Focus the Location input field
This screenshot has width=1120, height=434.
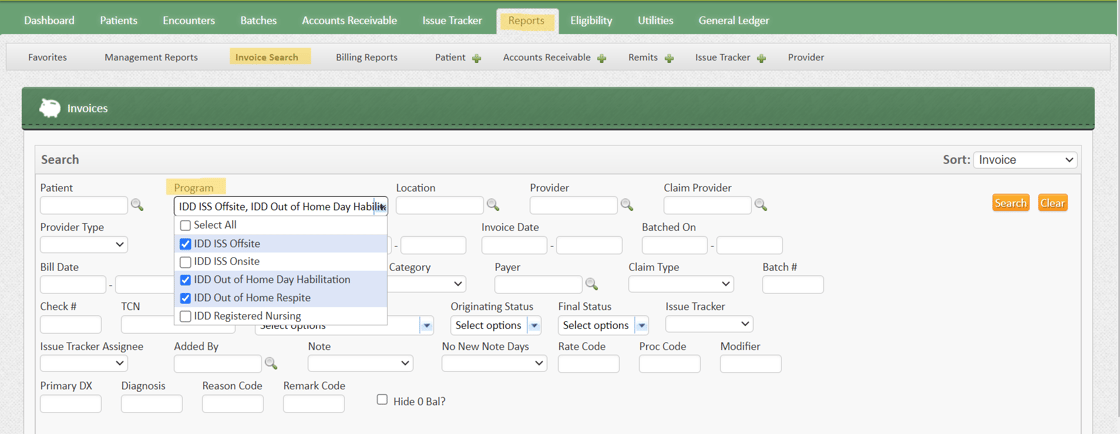(x=440, y=206)
